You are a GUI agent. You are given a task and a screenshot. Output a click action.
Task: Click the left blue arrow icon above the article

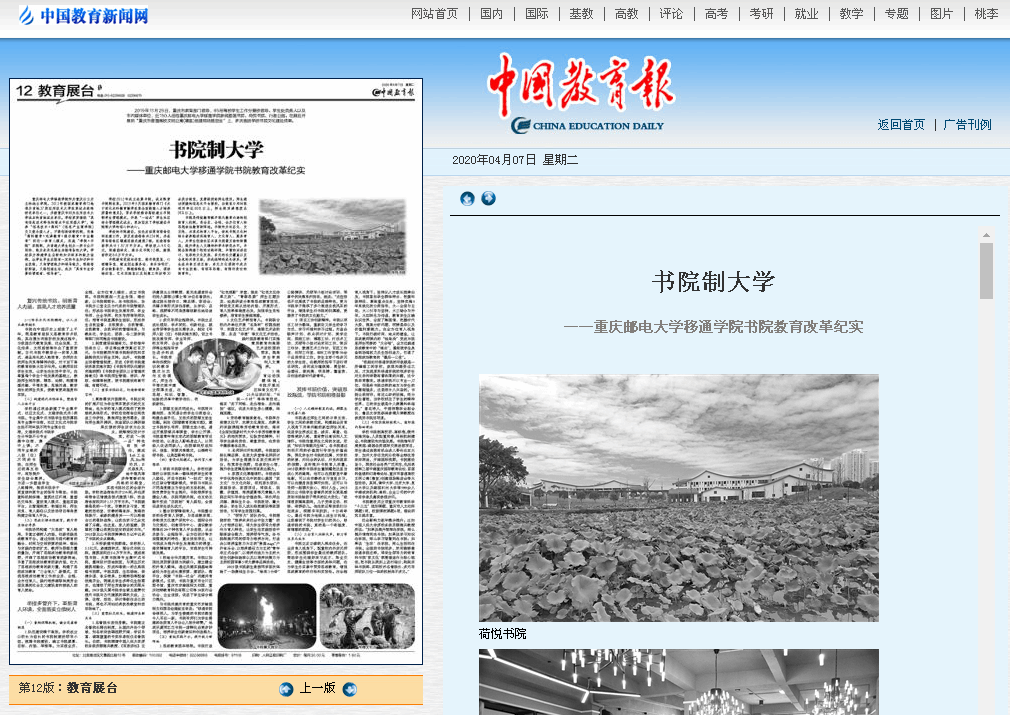pos(467,198)
